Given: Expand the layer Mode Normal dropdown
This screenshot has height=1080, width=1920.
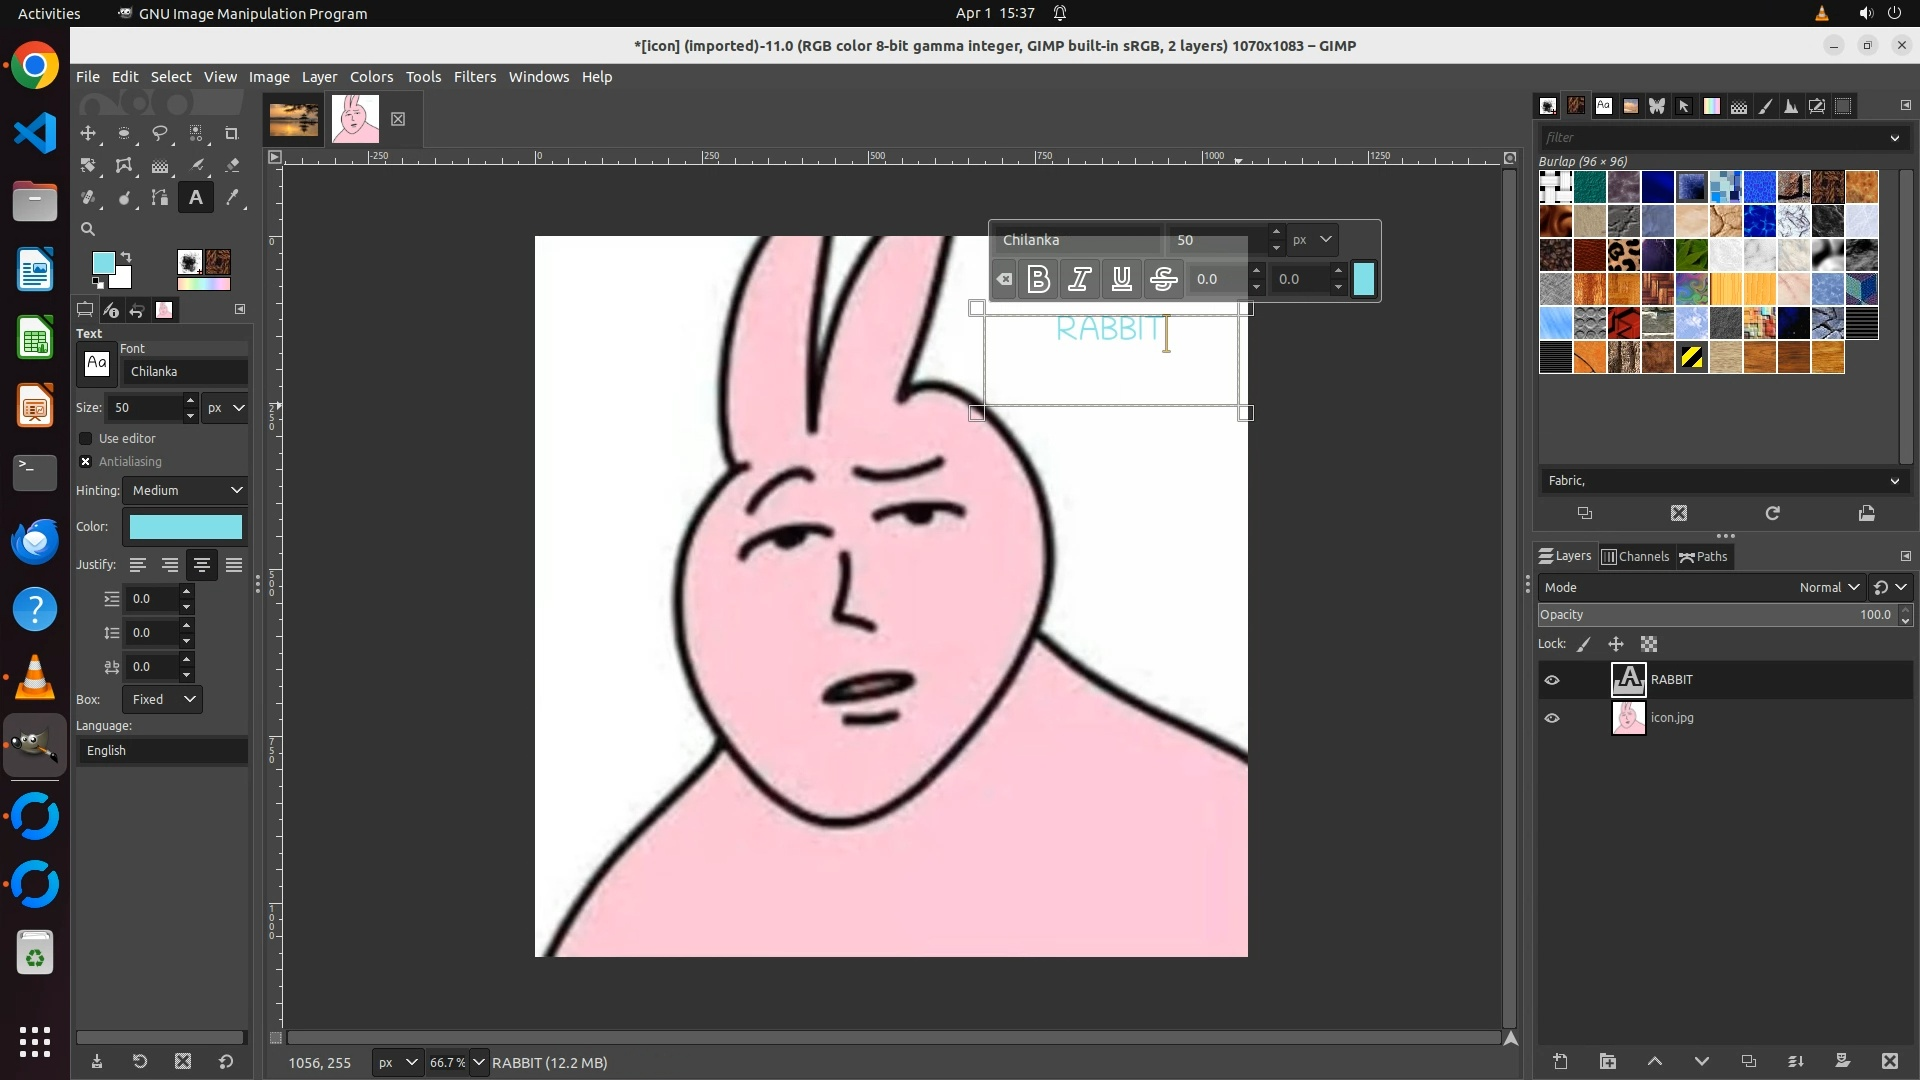Looking at the screenshot, I should (x=1828, y=587).
